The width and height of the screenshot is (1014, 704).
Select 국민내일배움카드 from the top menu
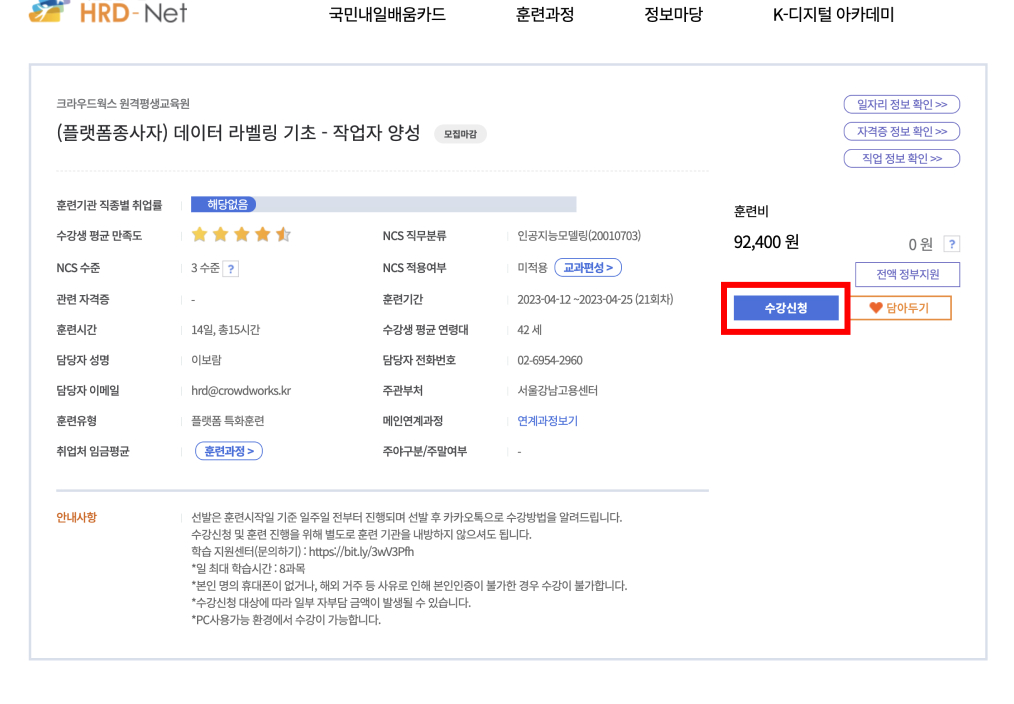(388, 14)
